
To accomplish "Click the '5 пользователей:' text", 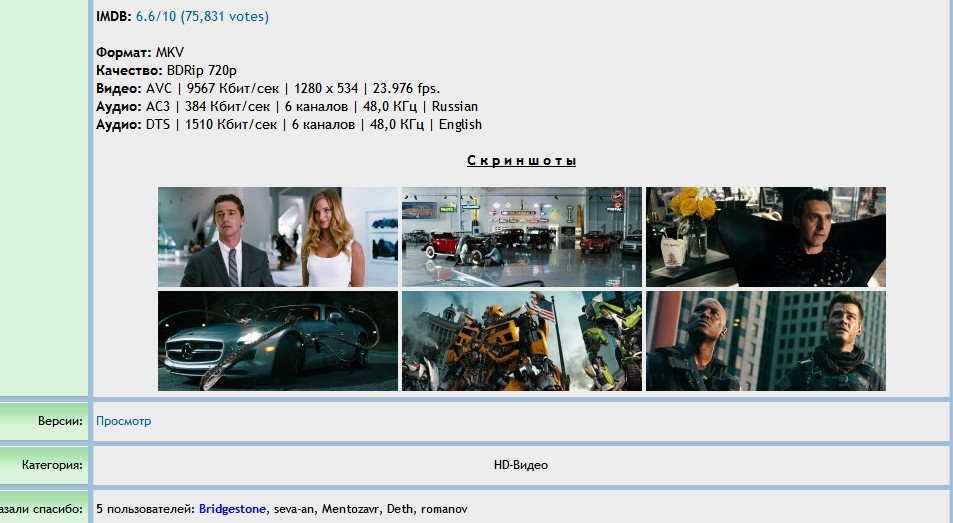I will point(145,509).
